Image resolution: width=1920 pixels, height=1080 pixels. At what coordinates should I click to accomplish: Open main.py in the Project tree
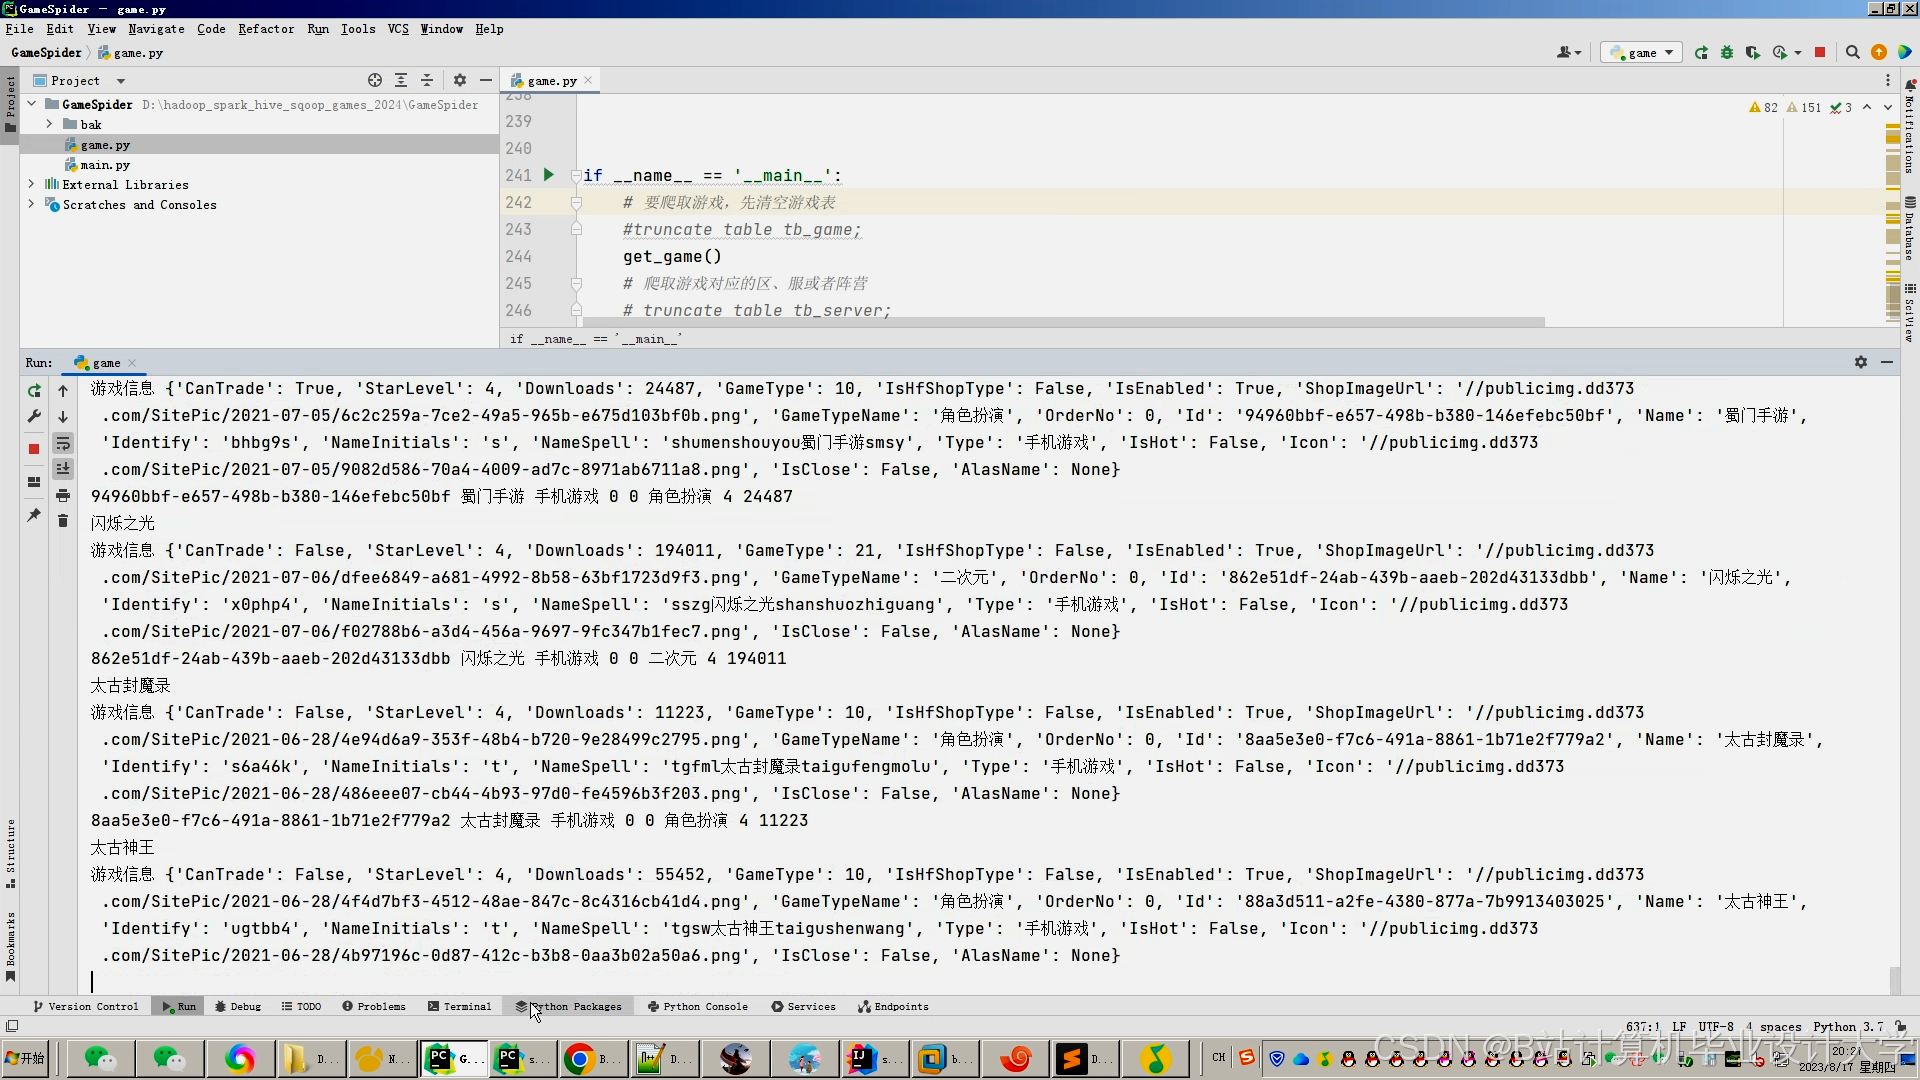105,165
